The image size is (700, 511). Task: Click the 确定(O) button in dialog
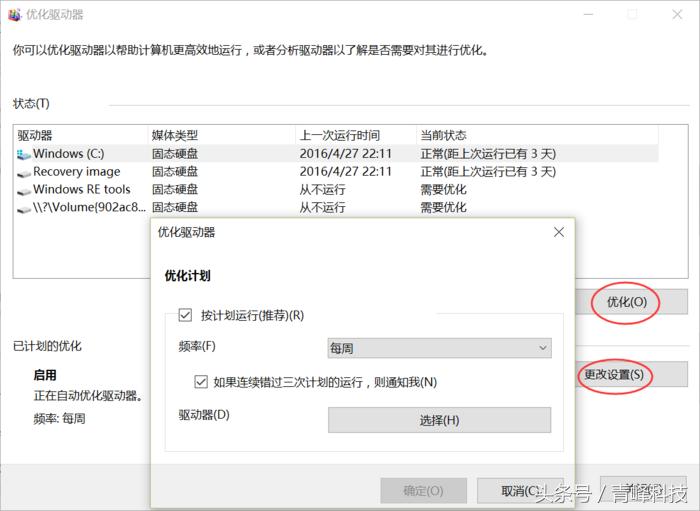coord(423,491)
